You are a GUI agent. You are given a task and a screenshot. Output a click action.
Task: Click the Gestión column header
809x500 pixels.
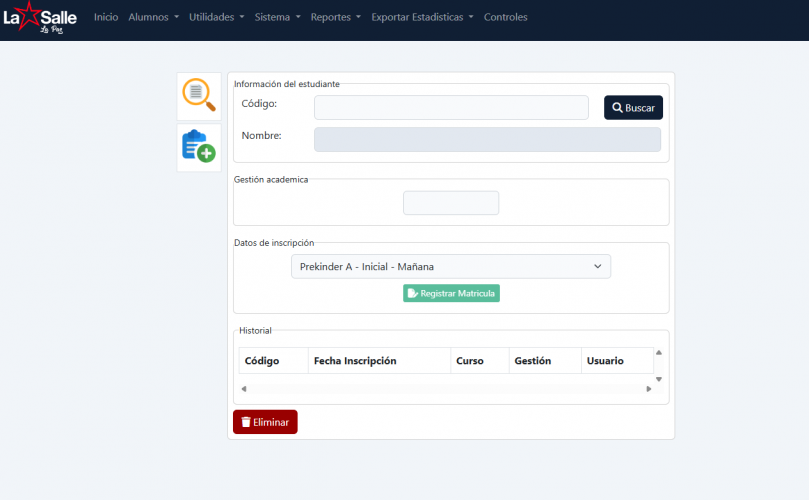tap(545, 361)
